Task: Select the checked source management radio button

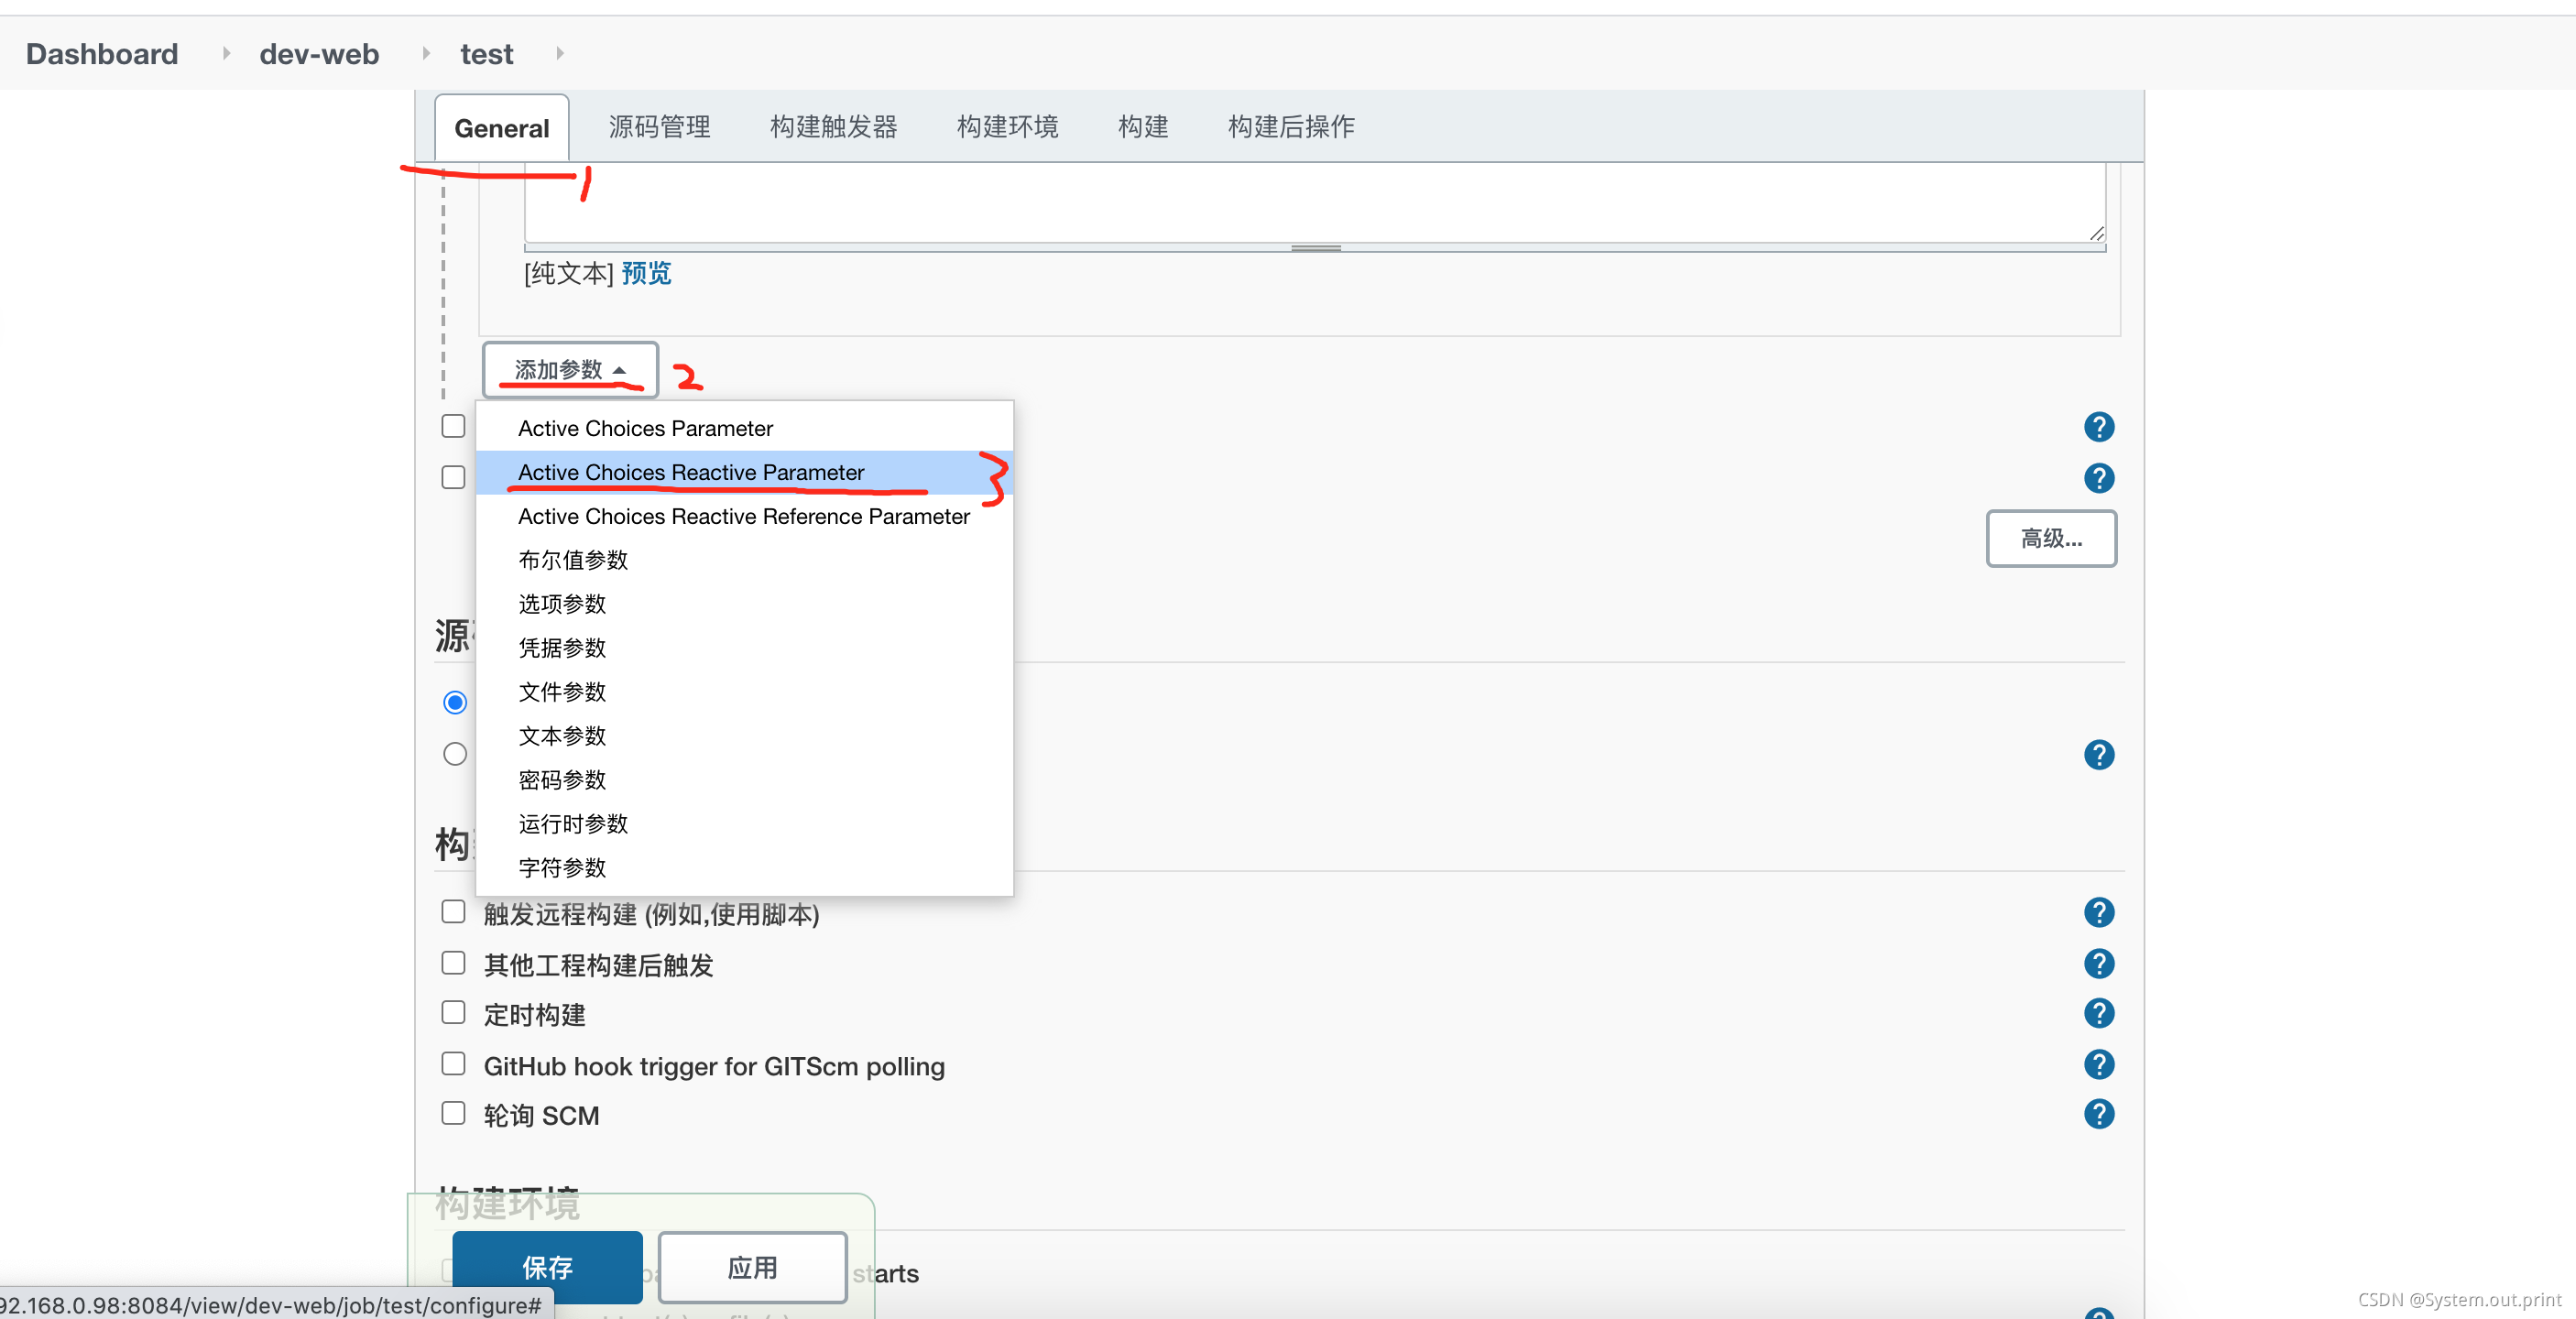Action: click(x=455, y=703)
